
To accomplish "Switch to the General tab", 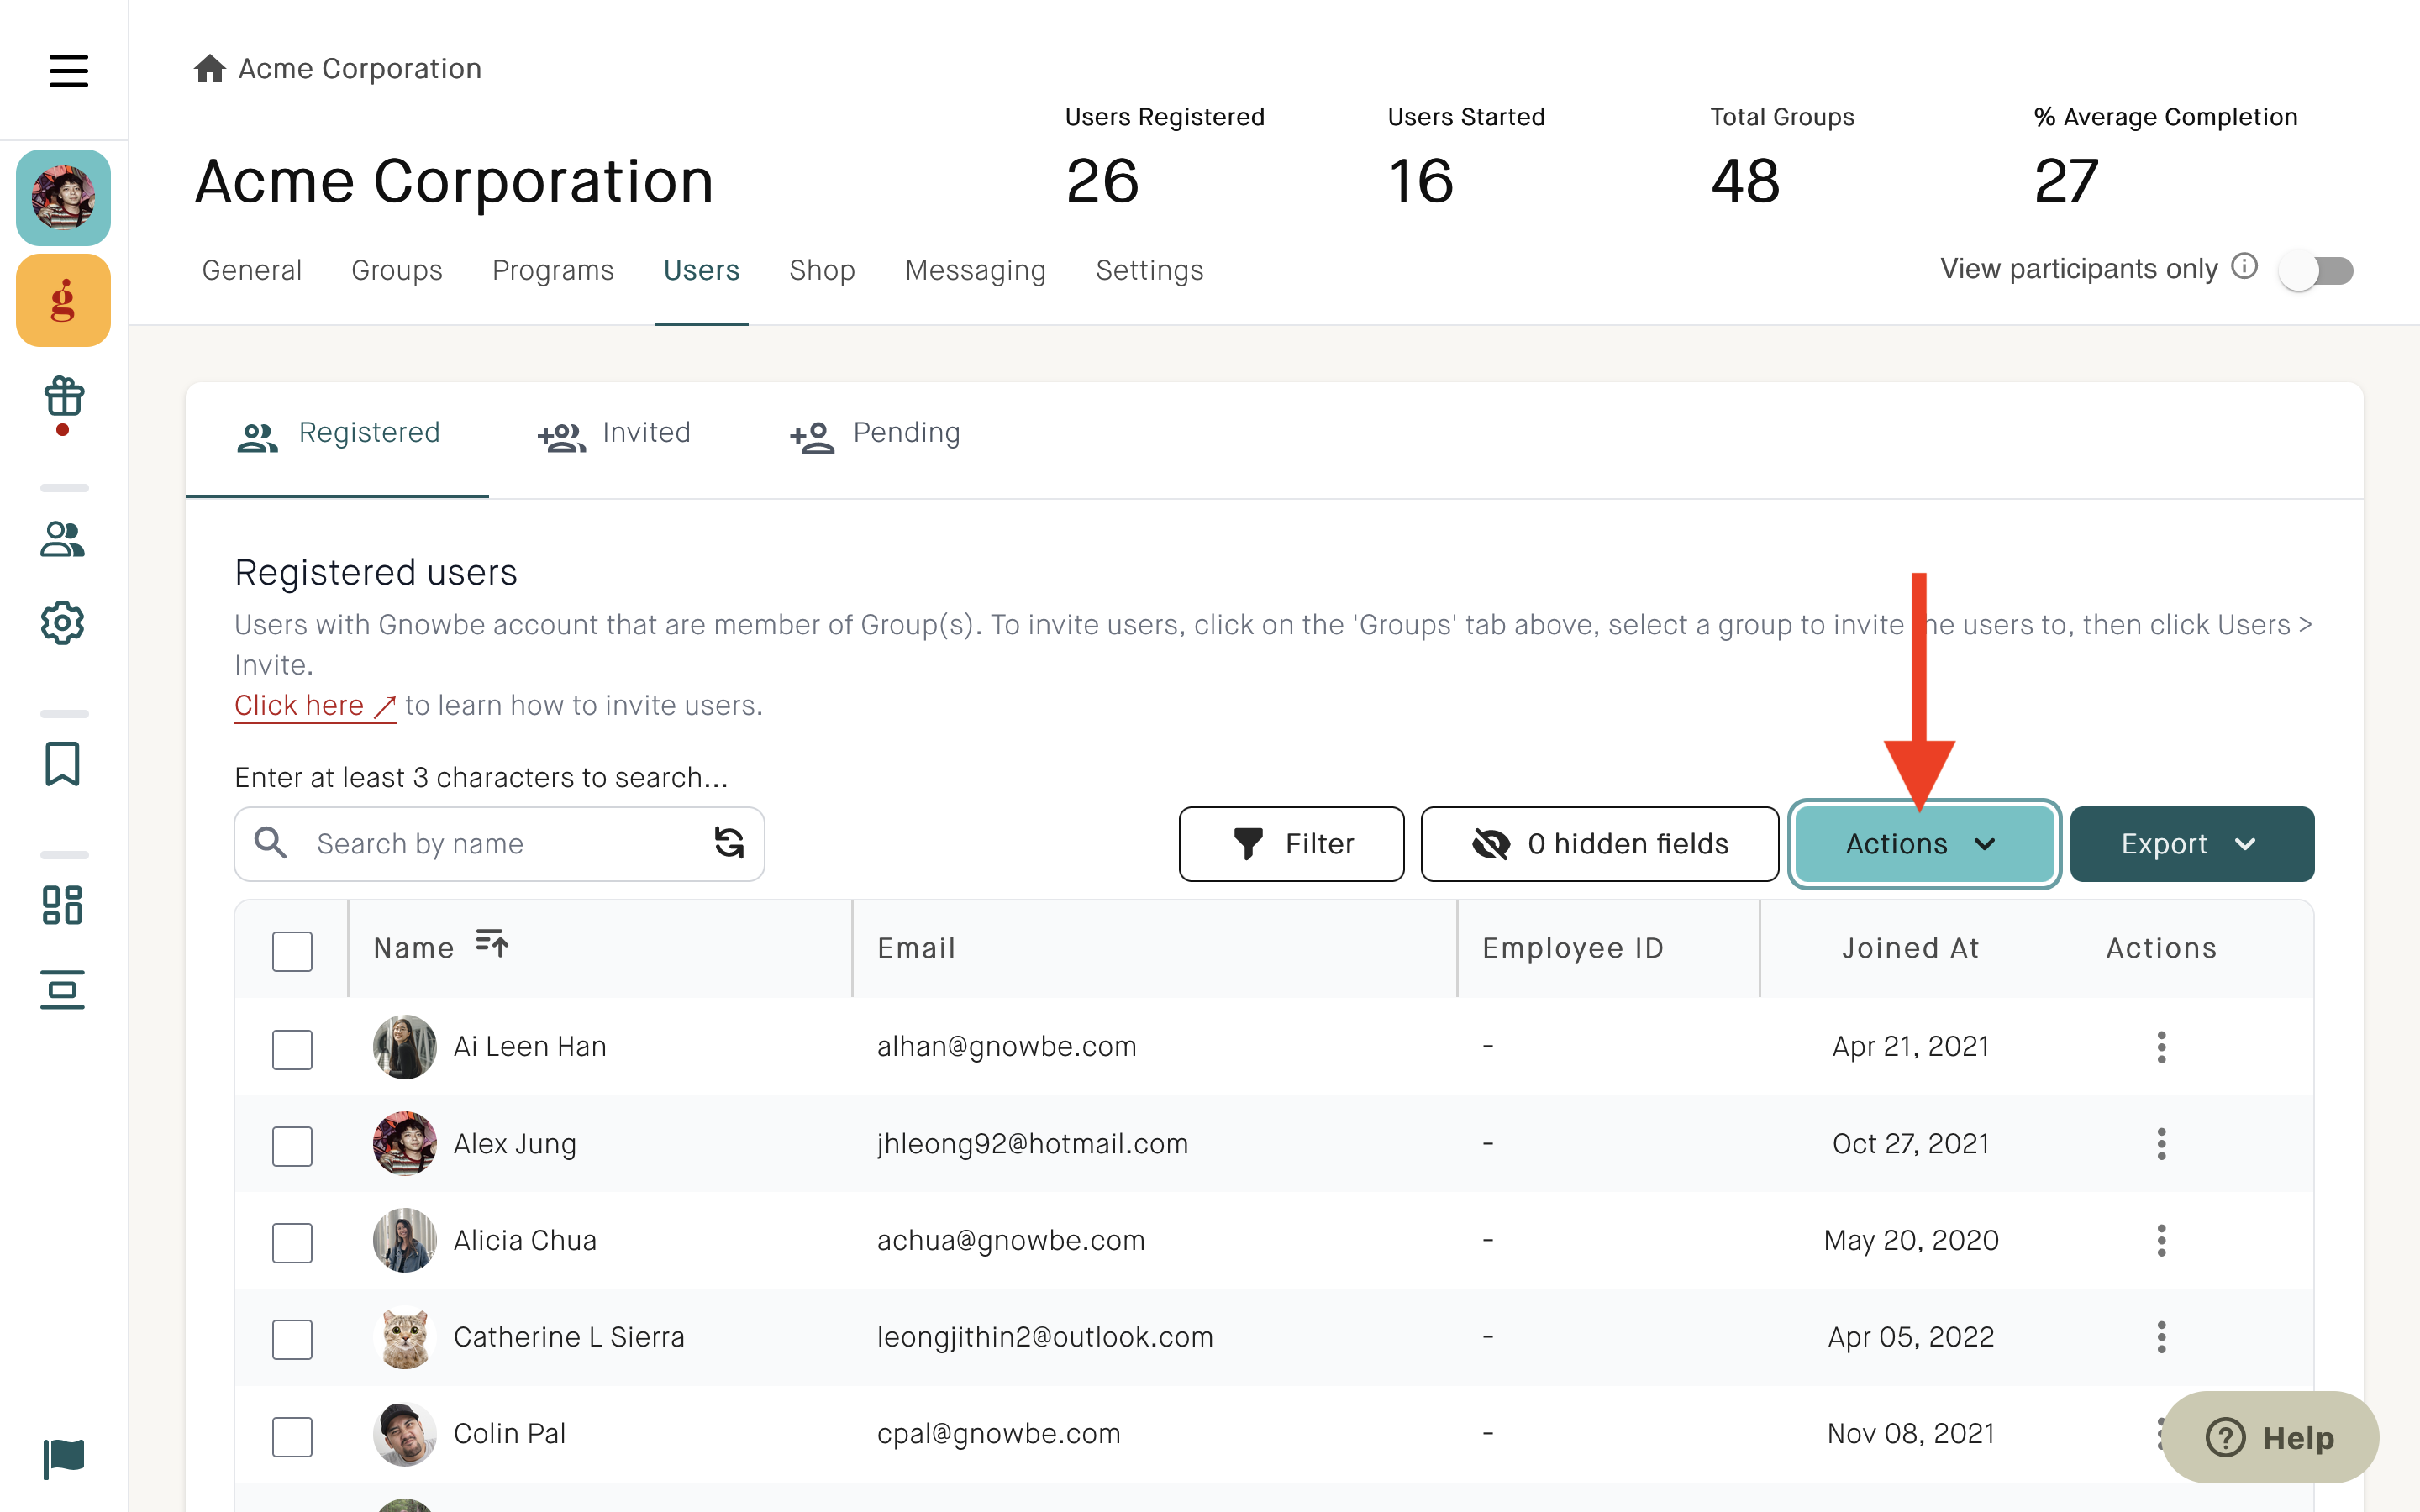I will 252,270.
